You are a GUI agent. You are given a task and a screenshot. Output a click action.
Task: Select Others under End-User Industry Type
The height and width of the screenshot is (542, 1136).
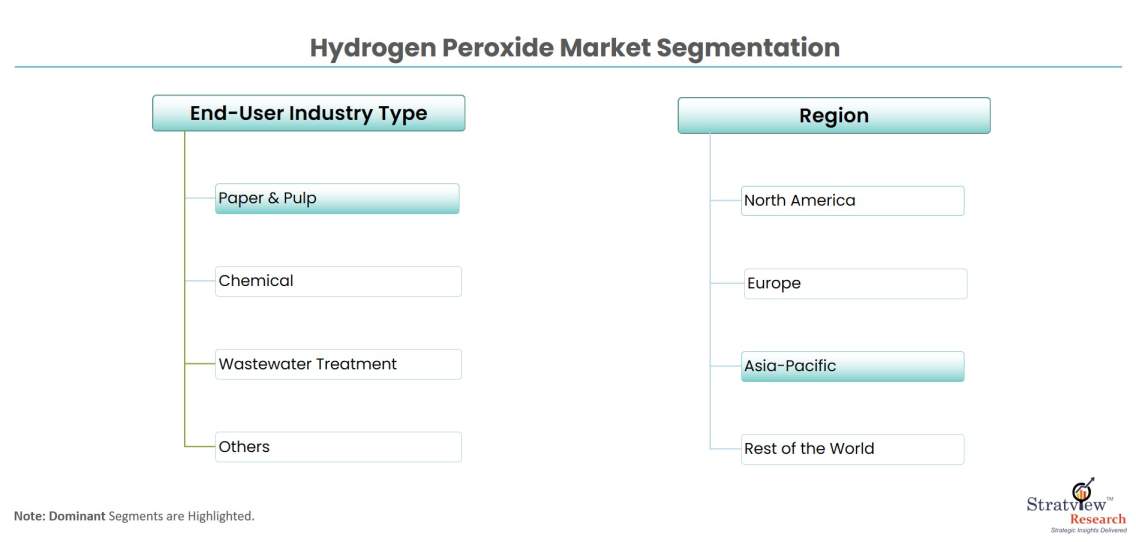point(338,447)
